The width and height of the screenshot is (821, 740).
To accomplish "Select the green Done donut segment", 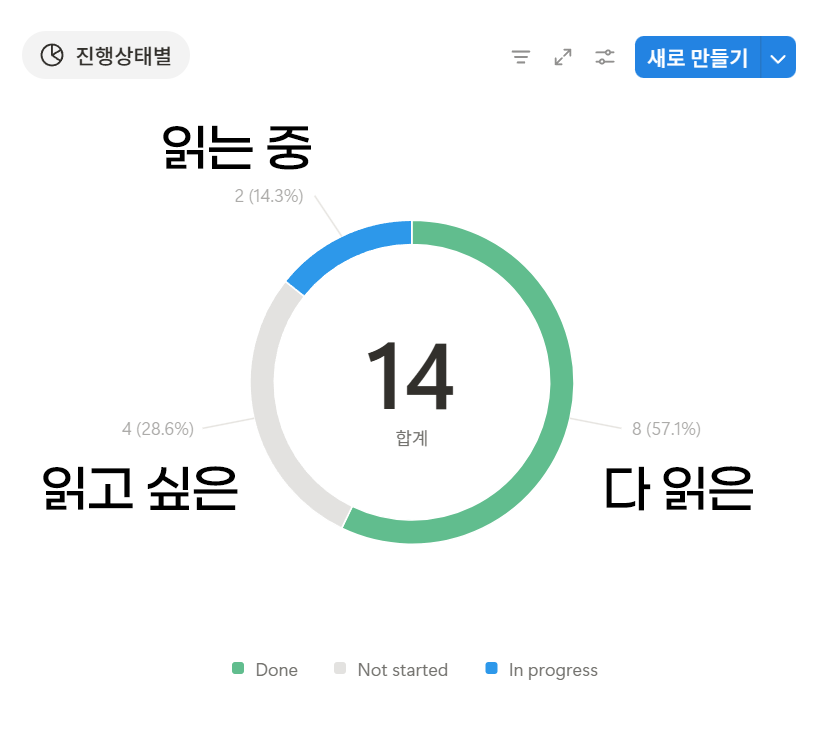I will [561, 382].
